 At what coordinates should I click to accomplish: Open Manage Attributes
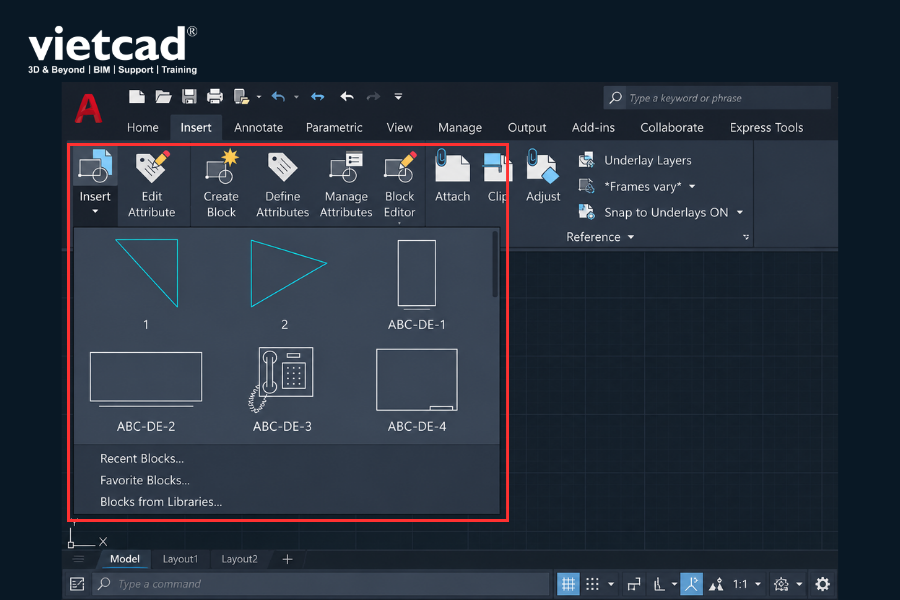click(346, 184)
